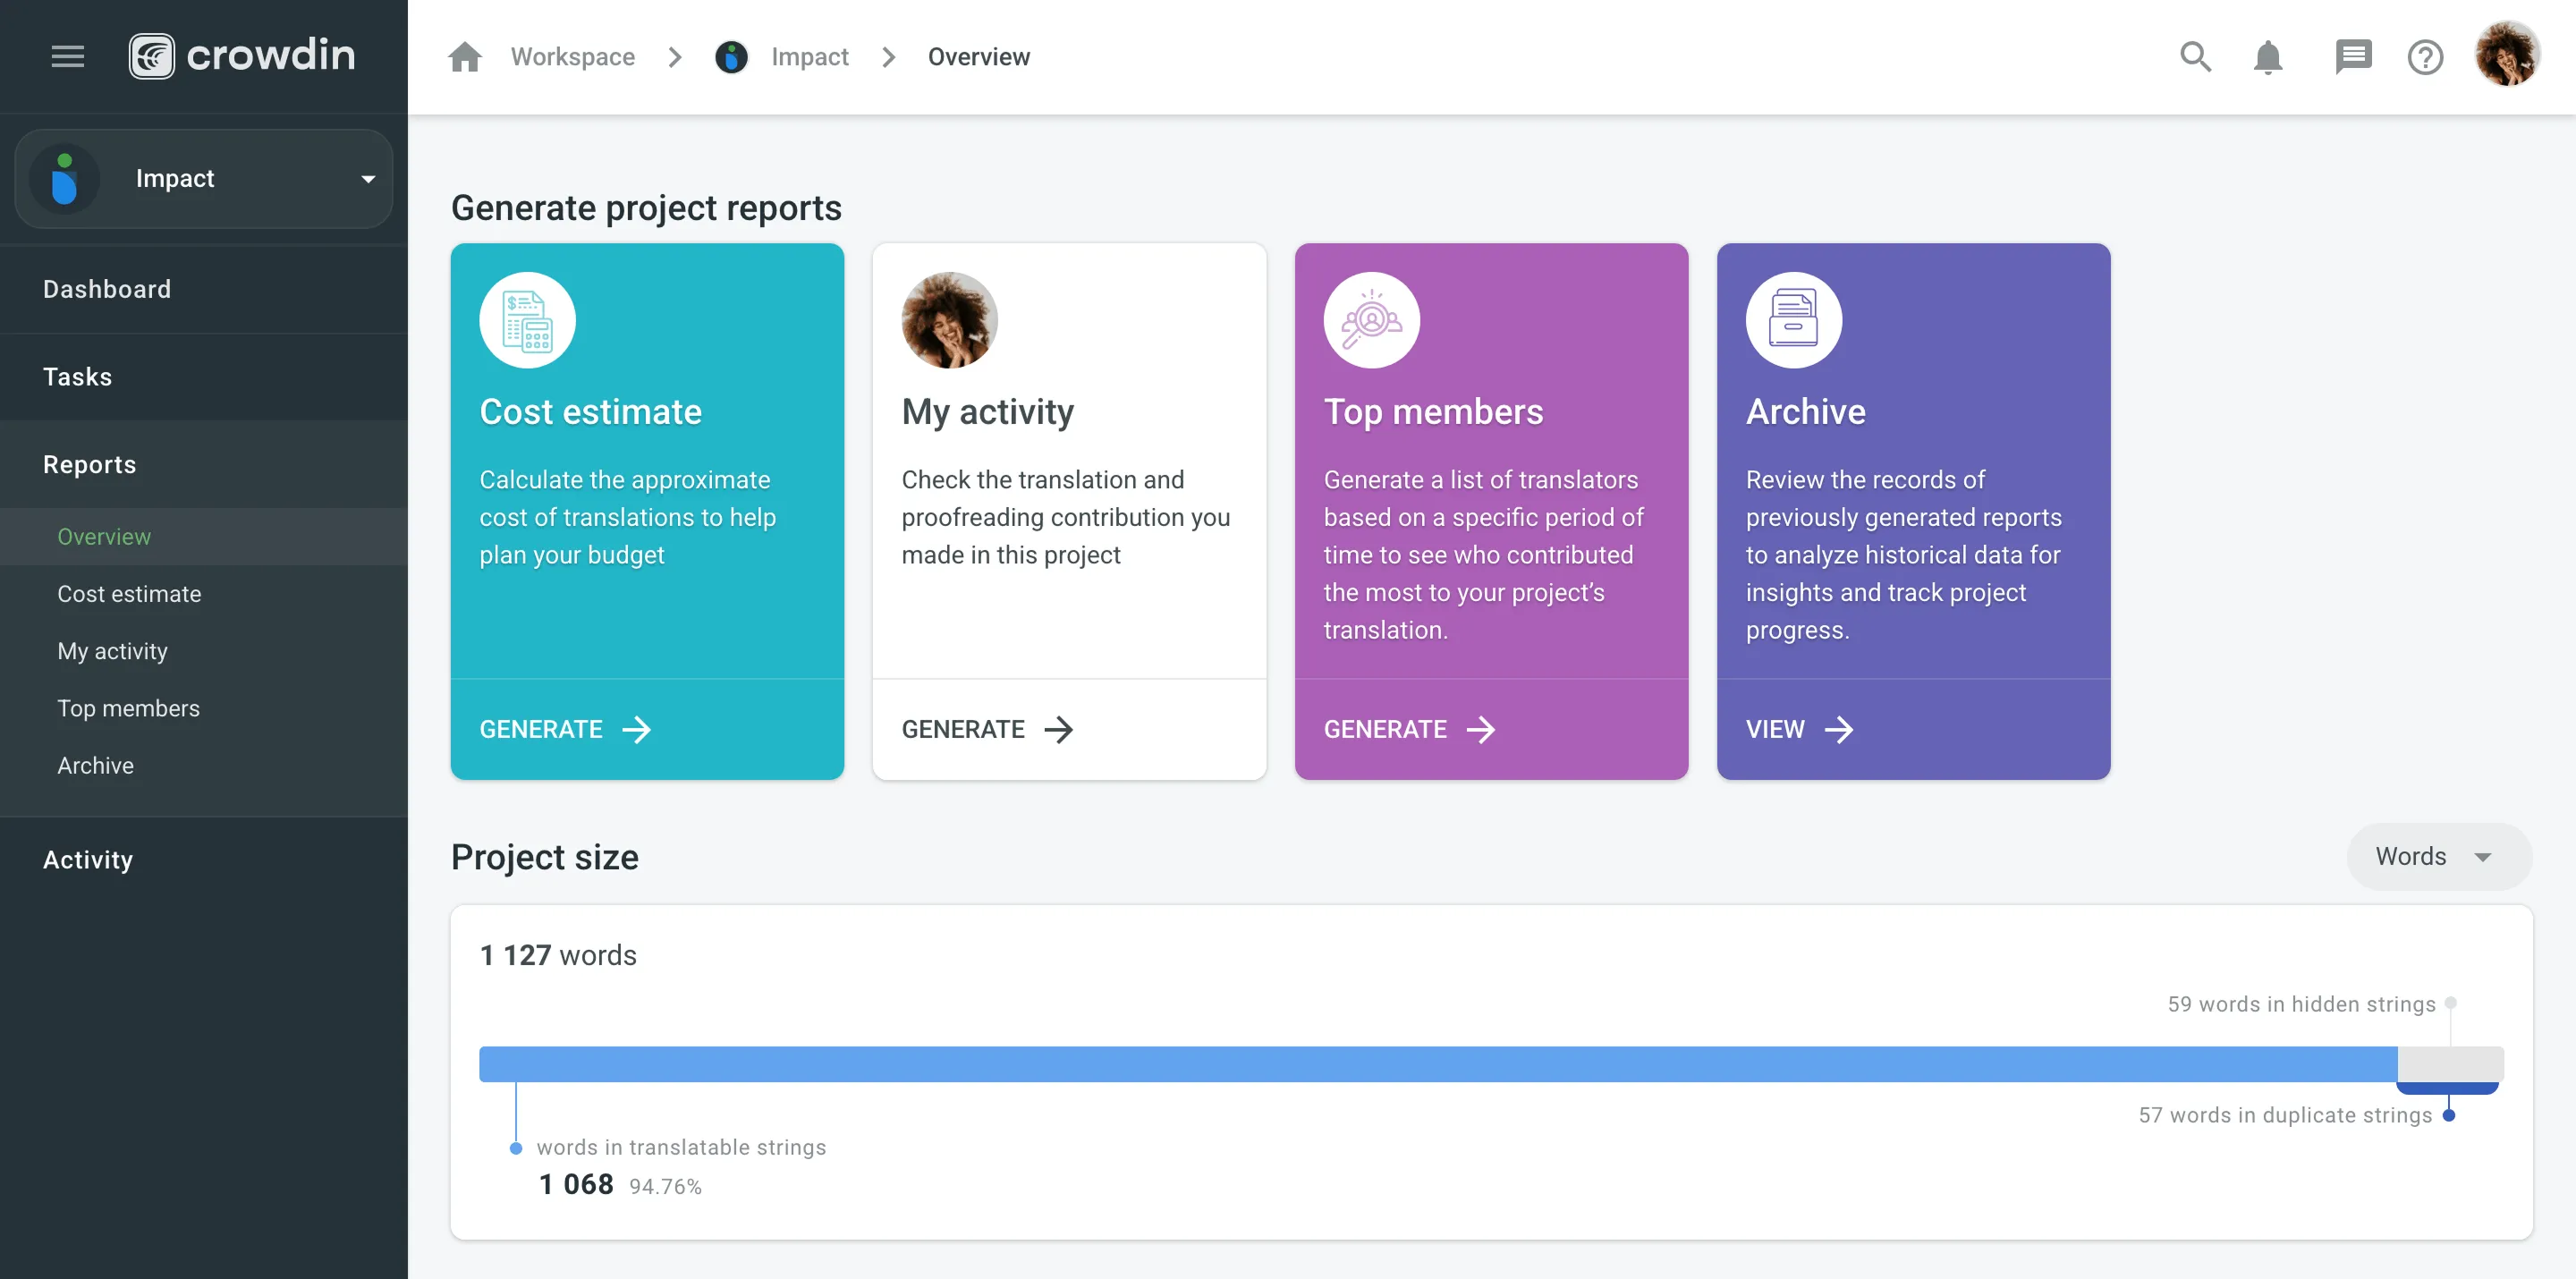Click Workspace breadcrumb link
The height and width of the screenshot is (1279, 2576).
[573, 57]
